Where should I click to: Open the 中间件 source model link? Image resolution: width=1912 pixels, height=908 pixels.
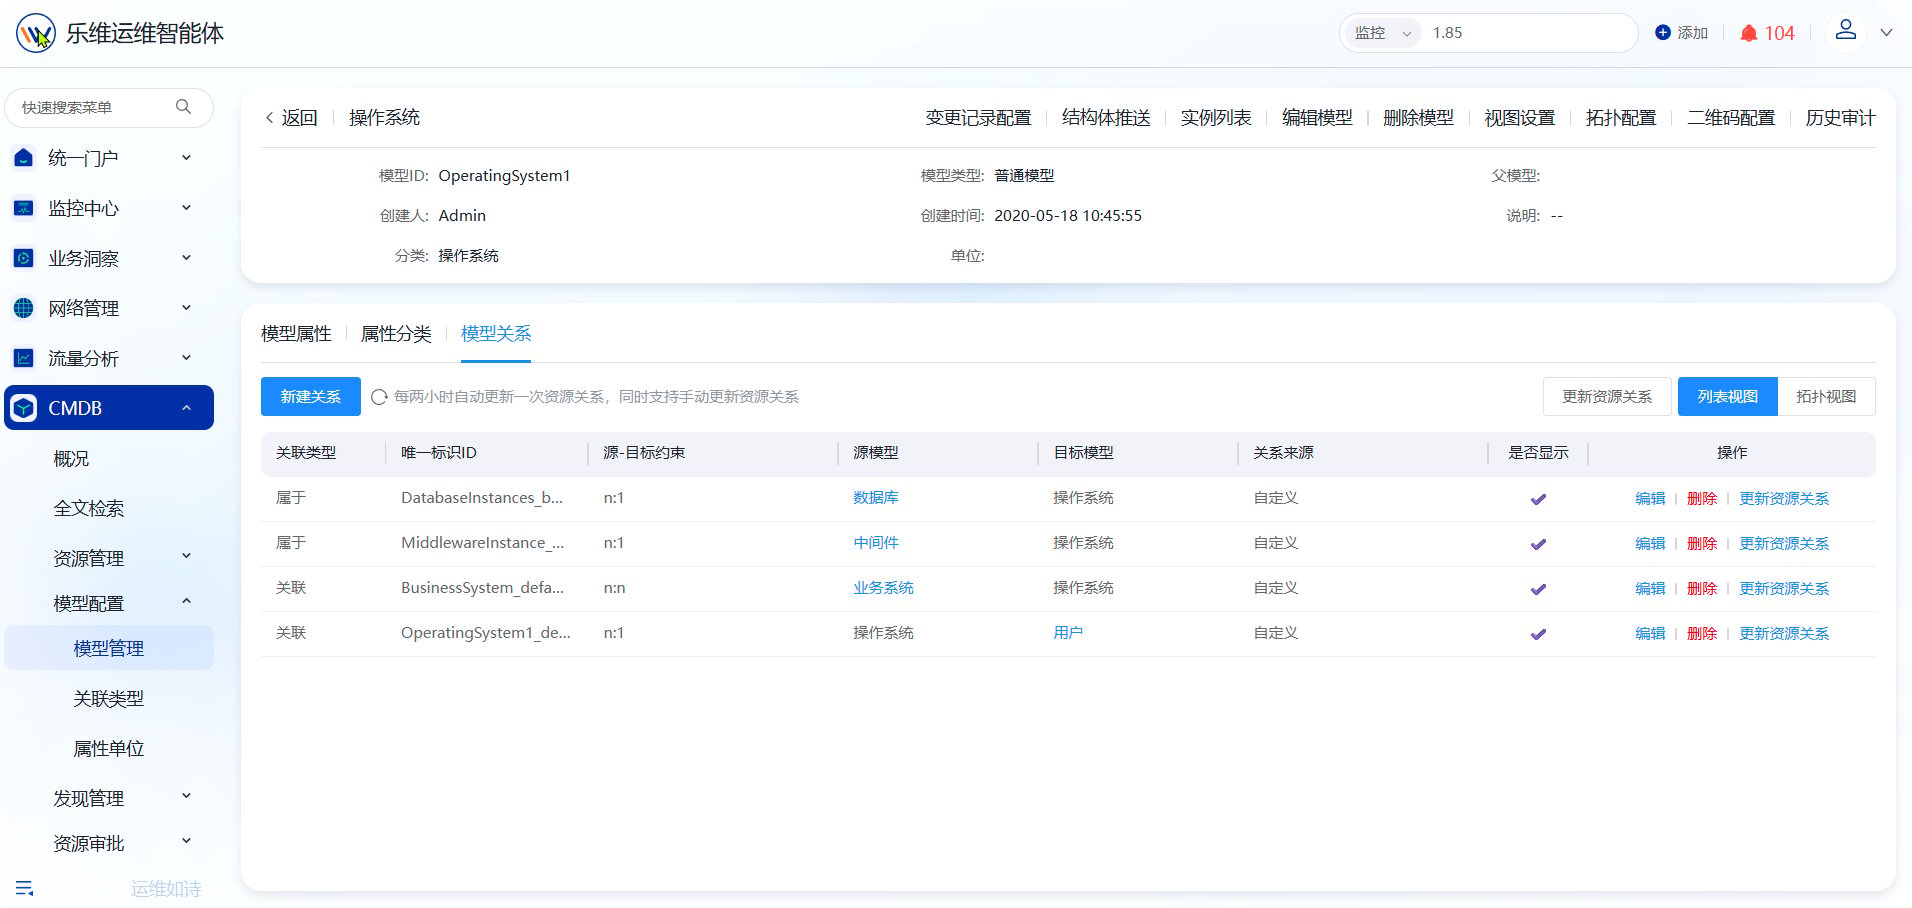click(876, 542)
